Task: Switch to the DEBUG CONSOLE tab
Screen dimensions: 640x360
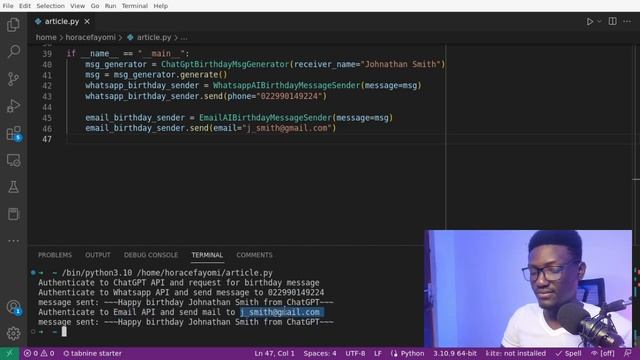Action: click(x=151, y=255)
